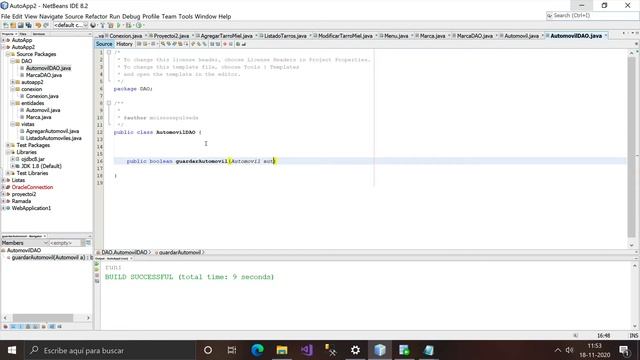Click the New File toolbar icon
The width and height of the screenshot is (640, 360).
click(6, 25)
